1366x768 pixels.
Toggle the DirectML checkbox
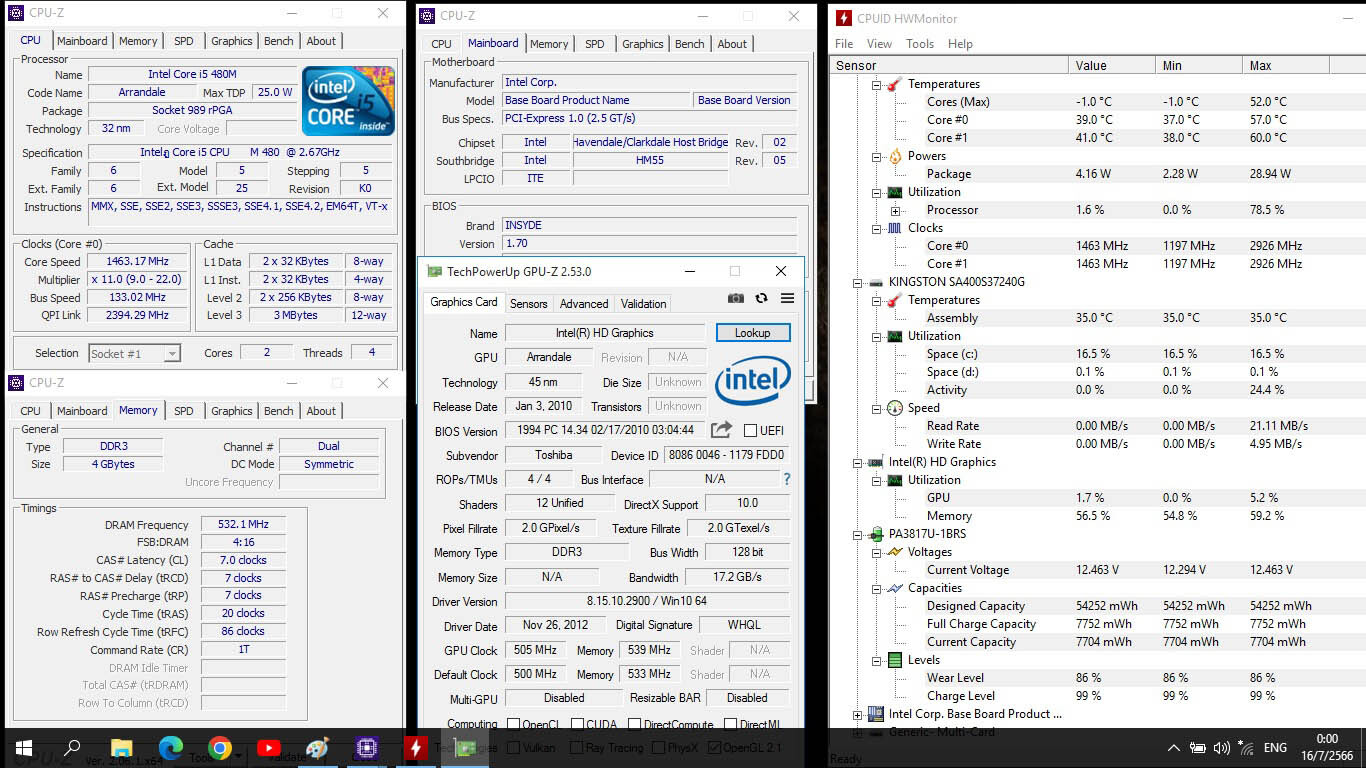pyautogui.click(x=730, y=725)
